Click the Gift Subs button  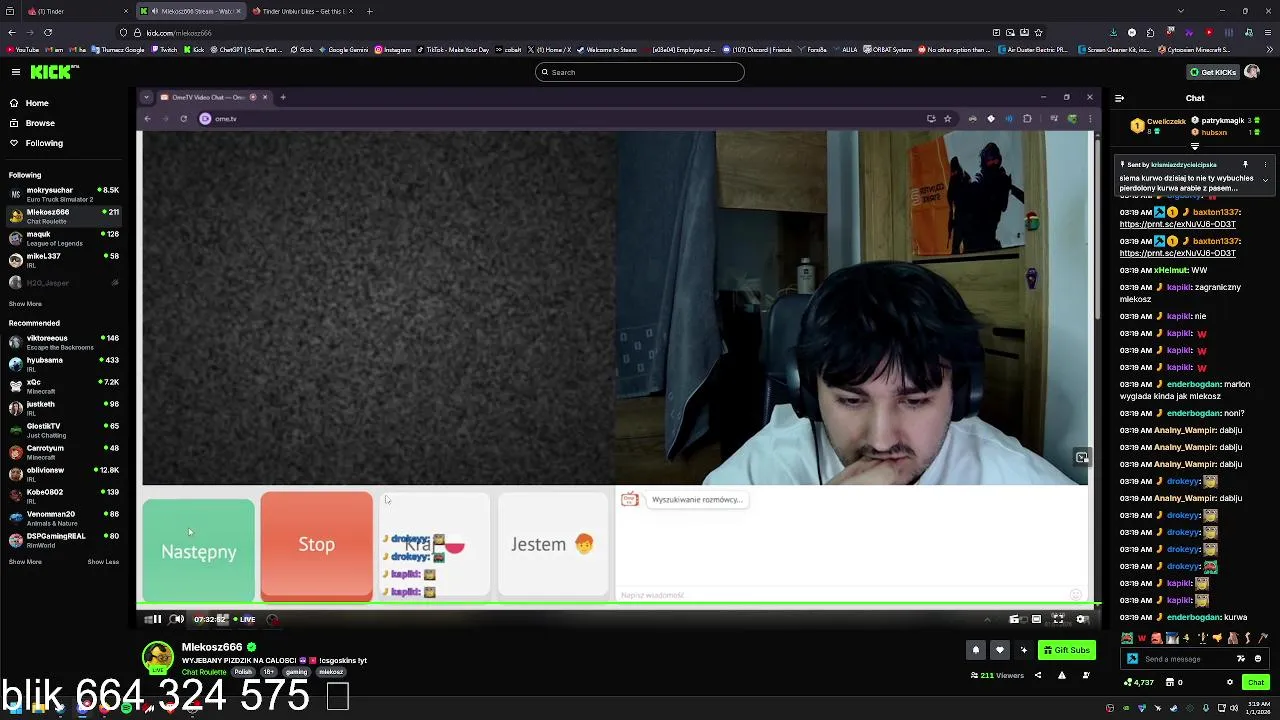tap(1067, 650)
